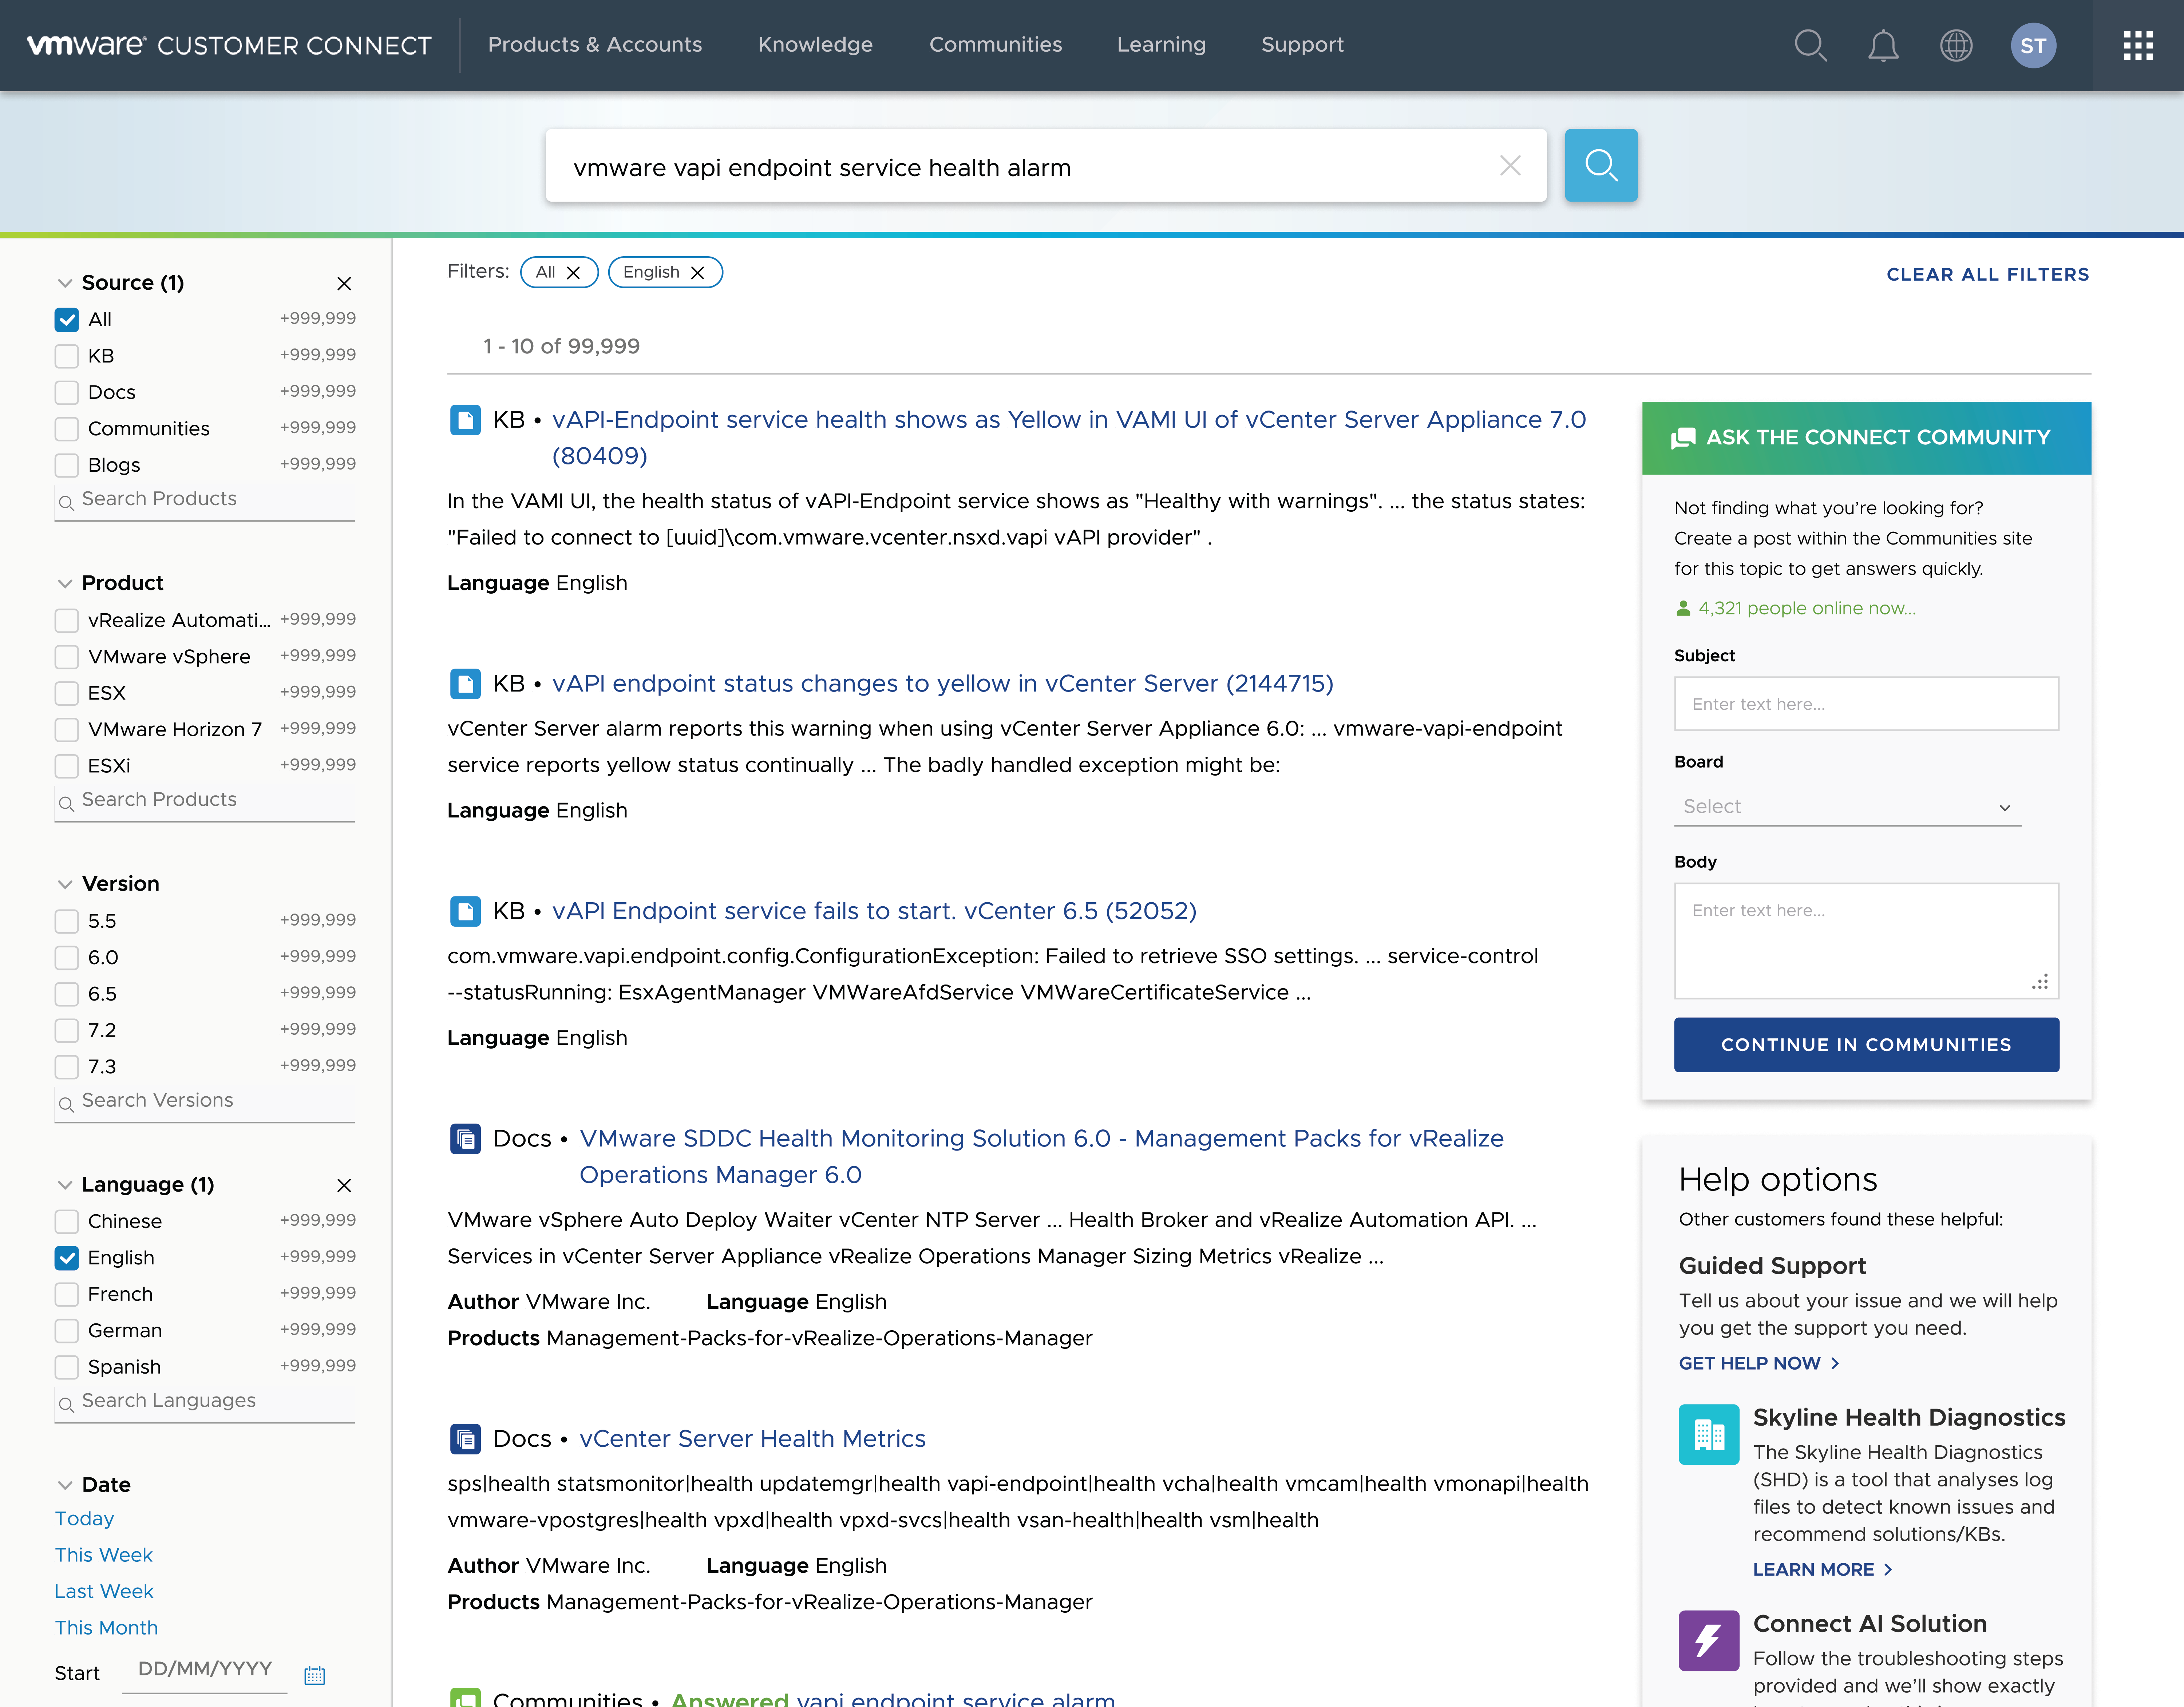Click the Docs icon for SDDC Health Monitoring
Image resolution: width=2184 pixels, height=1707 pixels.
tap(465, 1139)
